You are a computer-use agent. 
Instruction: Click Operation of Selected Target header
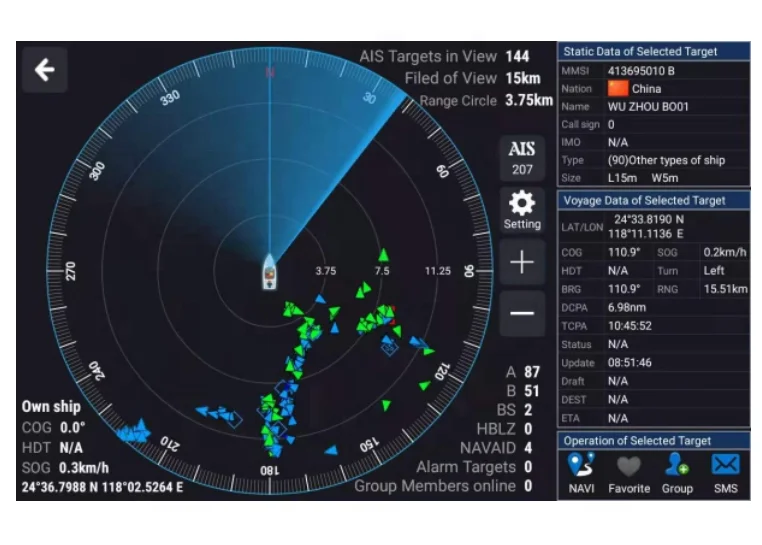[654, 440]
